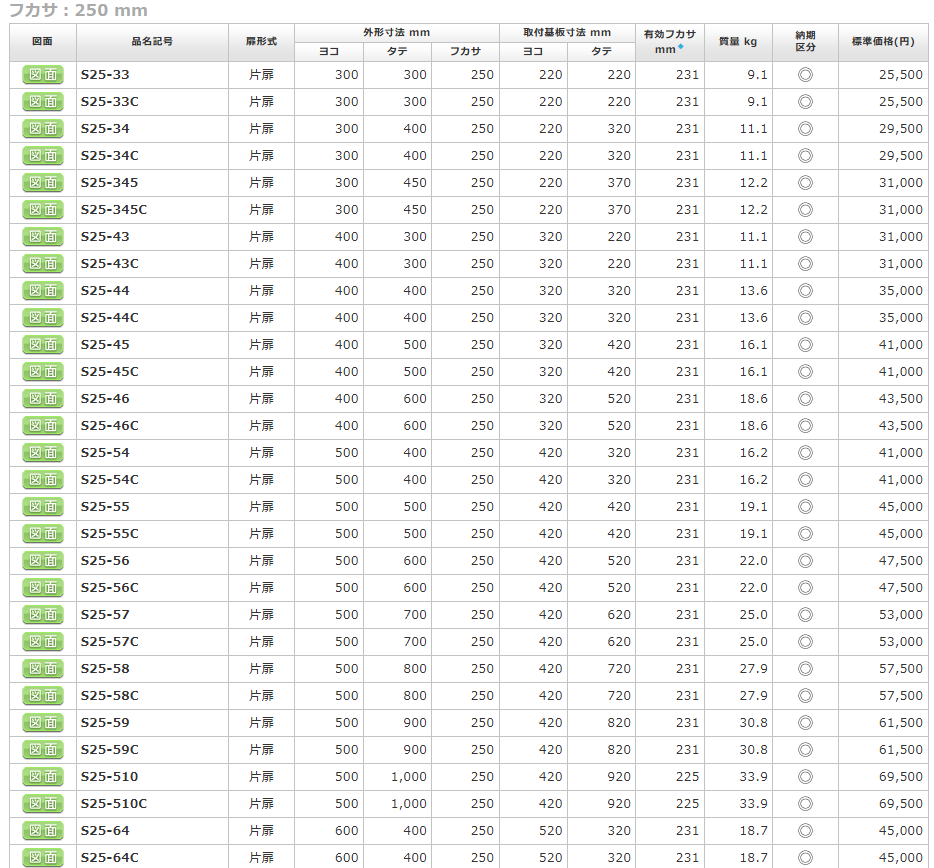The width and height of the screenshot is (934, 868).
Task: Click drawing button for S25-46C
Action: pyautogui.click(x=43, y=426)
